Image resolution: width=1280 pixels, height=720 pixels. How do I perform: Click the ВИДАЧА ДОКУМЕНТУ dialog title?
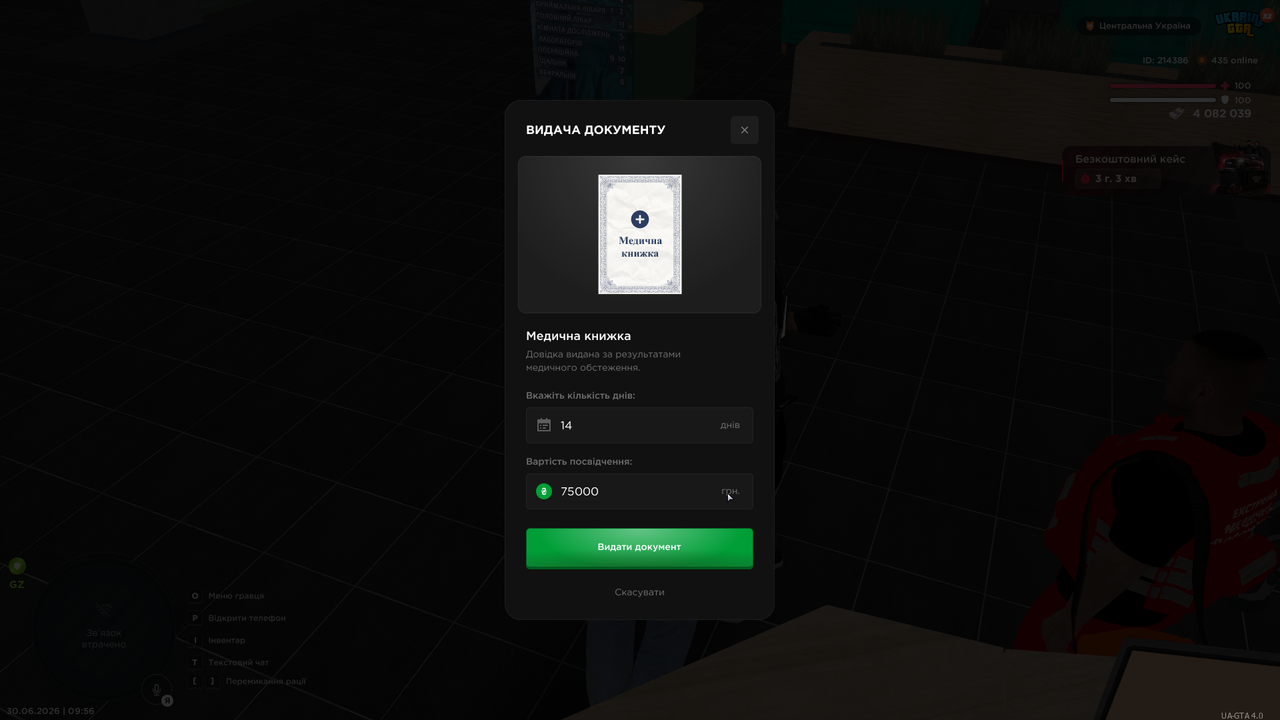coord(595,130)
